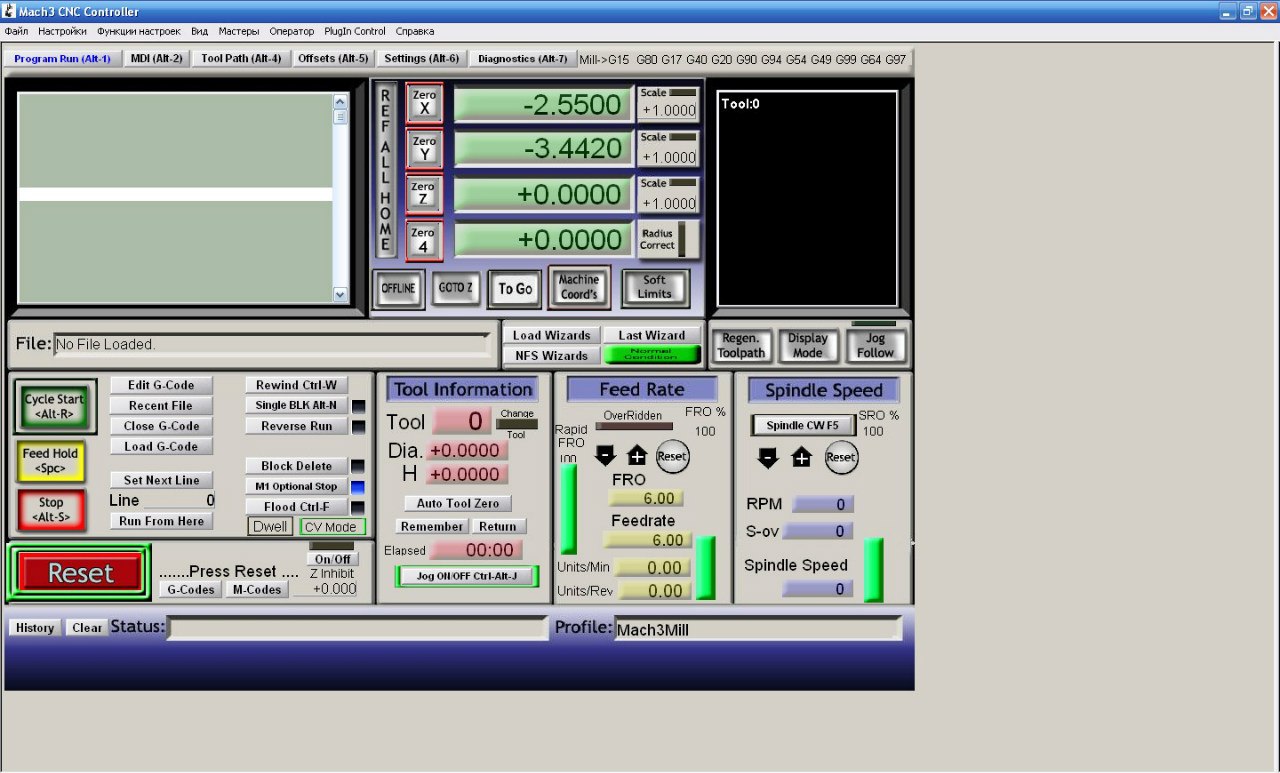Image resolution: width=1280 pixels, height=773 pixels.
Task: Click the big red Reset button
Action: coord(80,573)
